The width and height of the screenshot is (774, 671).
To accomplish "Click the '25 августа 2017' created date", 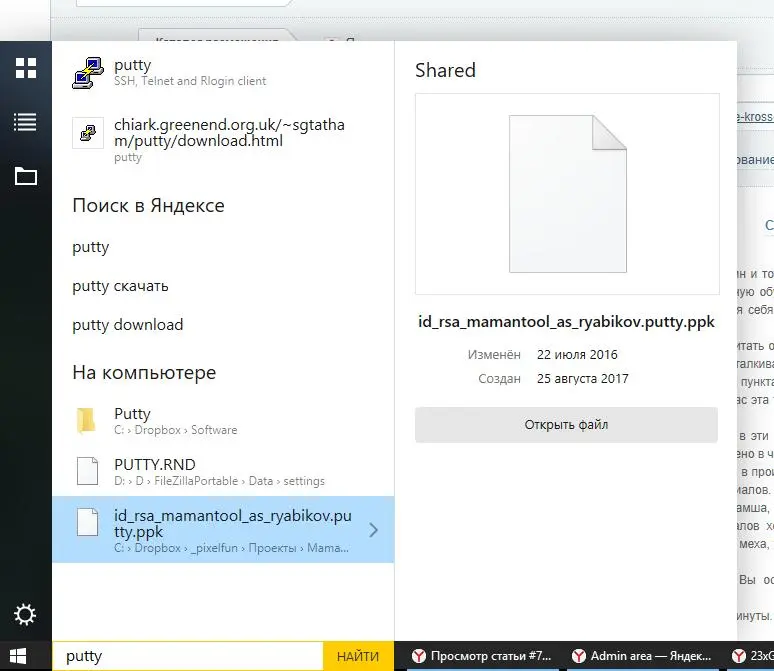I will point(582,379).
